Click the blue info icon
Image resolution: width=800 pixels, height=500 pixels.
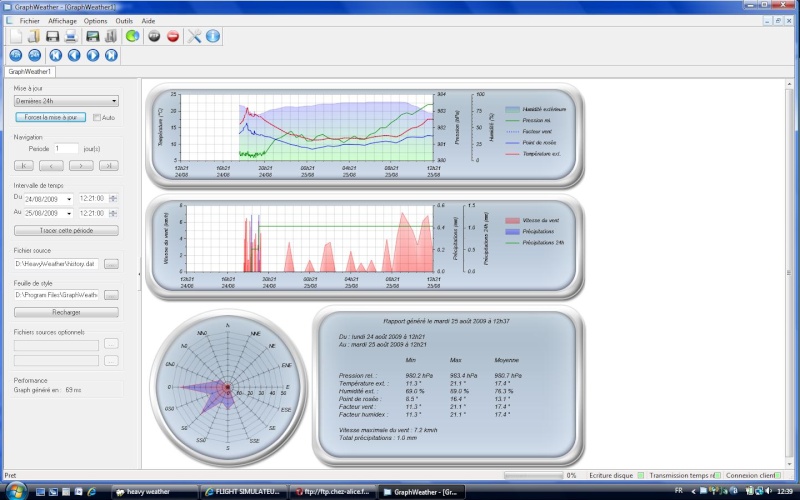coord(213,36)
